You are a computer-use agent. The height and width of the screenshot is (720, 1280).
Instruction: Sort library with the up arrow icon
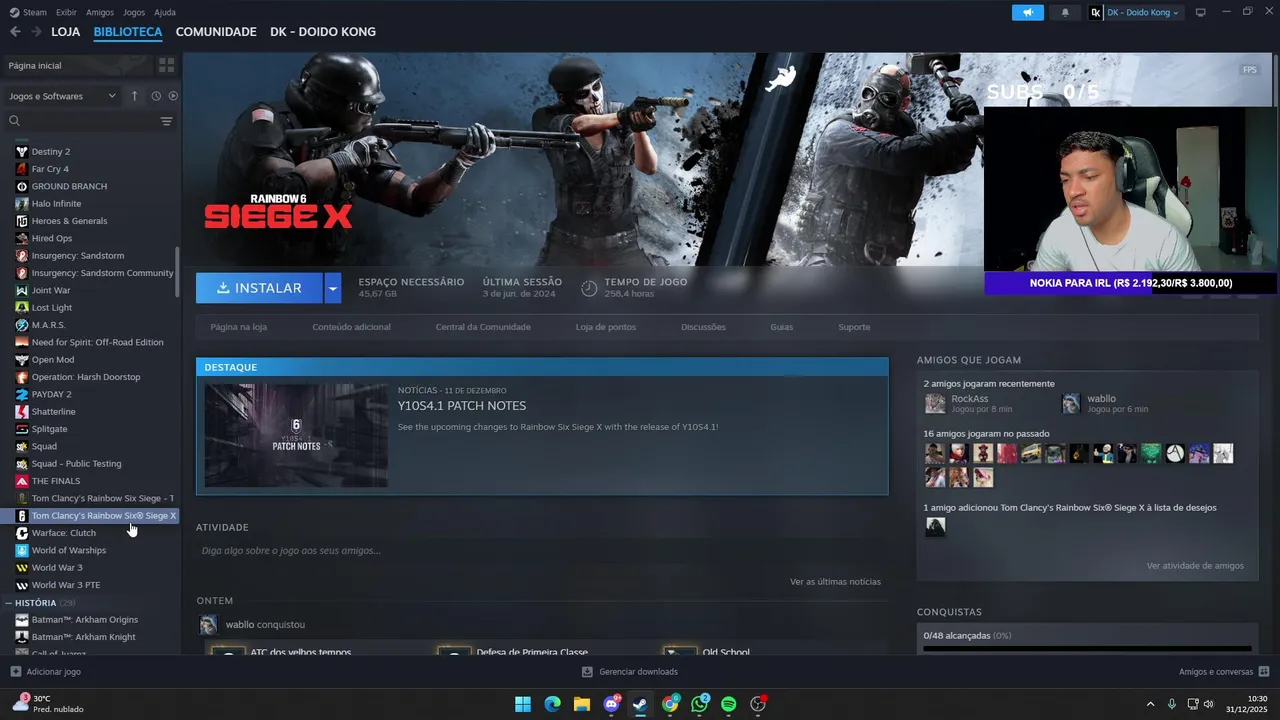point(134,96)
